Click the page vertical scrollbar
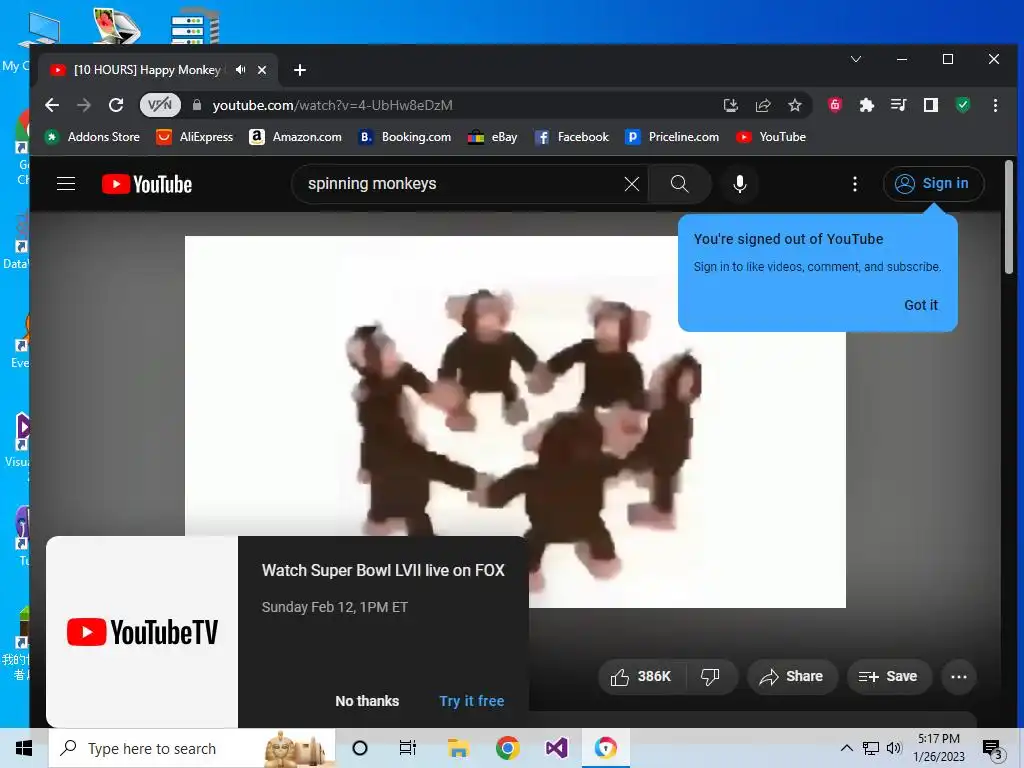Viewport: 1024px width, 768px height. (x=1009, y=217)
